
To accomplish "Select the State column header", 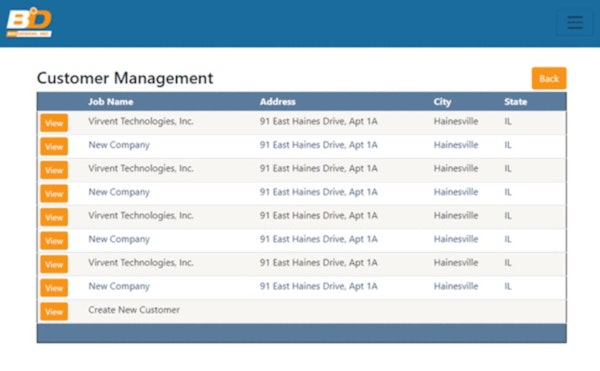I will pyautogui.click(x=515, y=102).
